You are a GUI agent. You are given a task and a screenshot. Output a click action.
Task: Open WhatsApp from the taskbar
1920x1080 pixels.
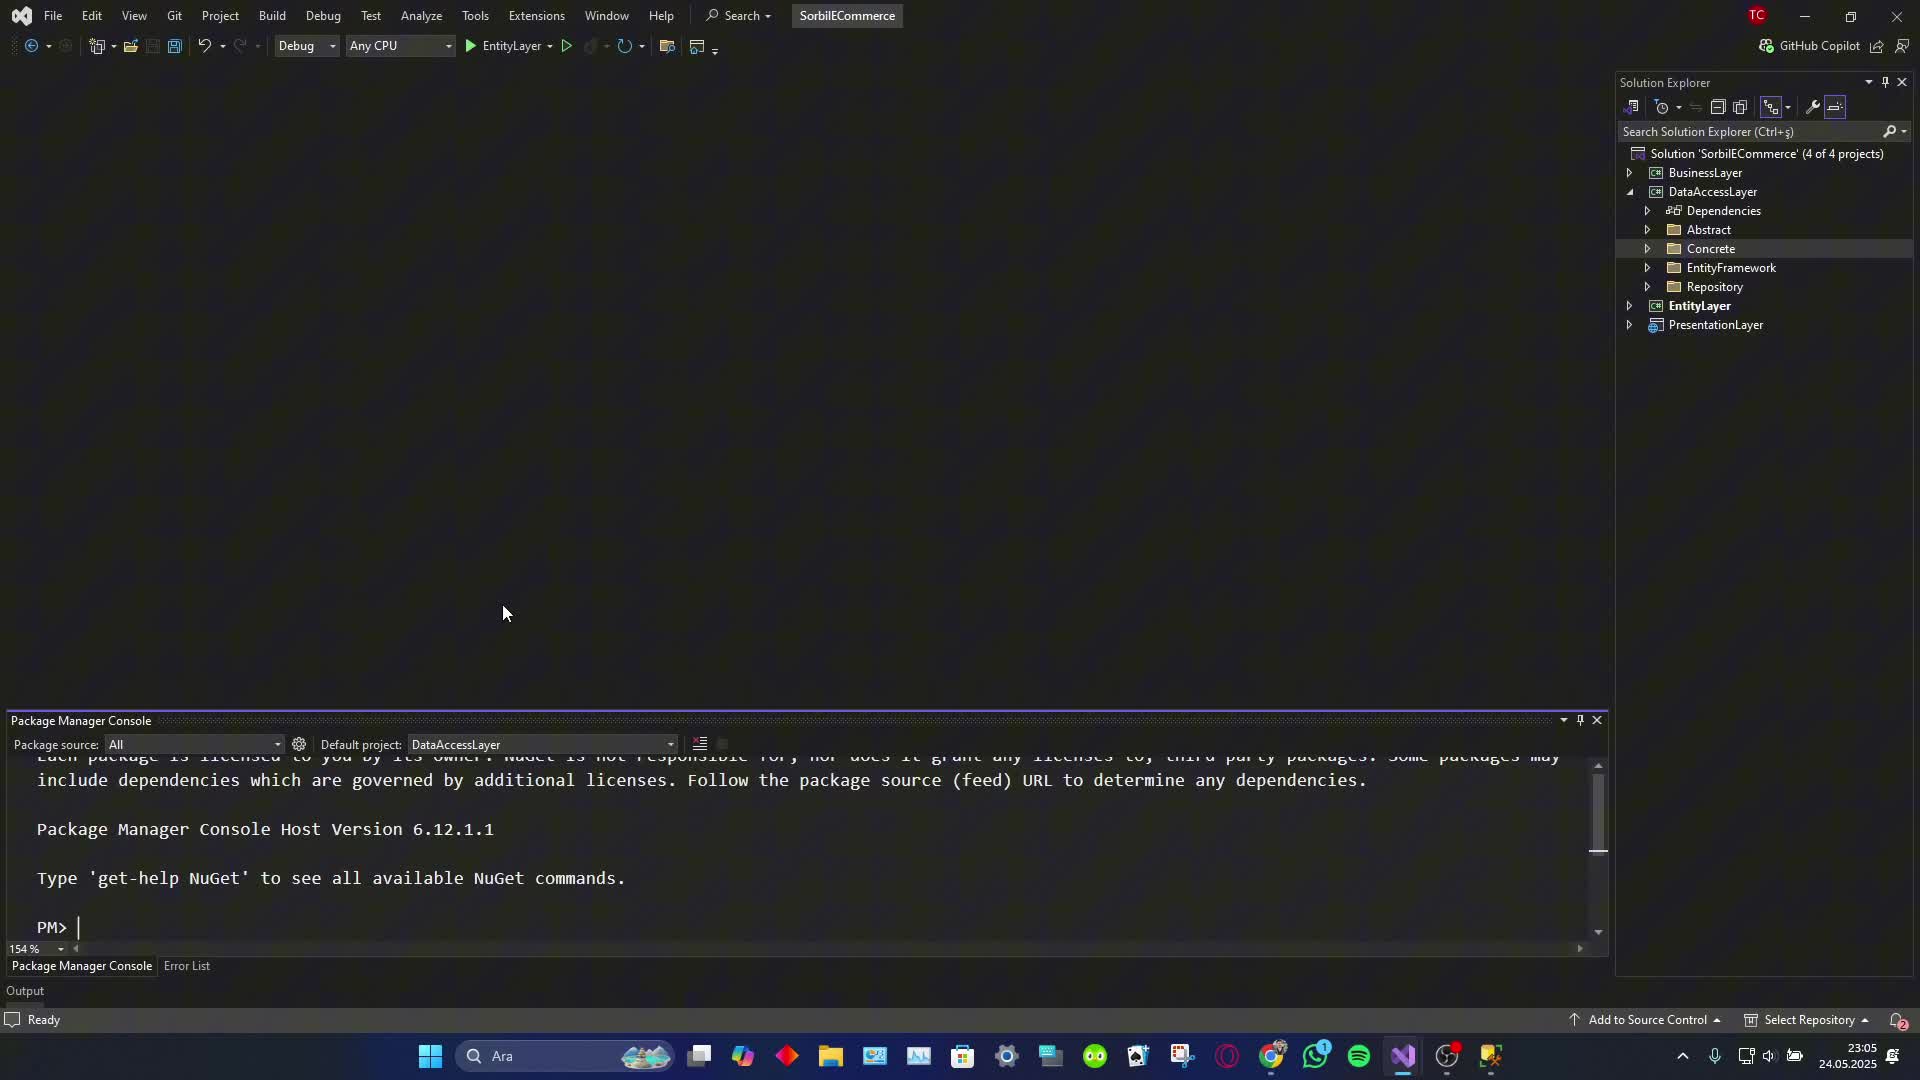1315,1056
